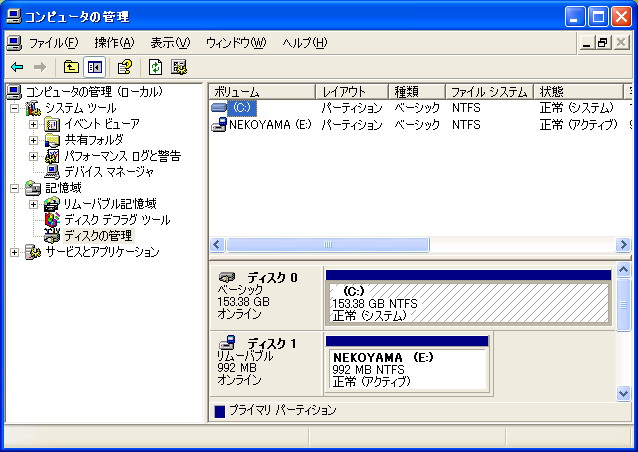The image size is (638, 452).
Task: Open the ウィンドウ(W) menu
Action: [236, 43]
